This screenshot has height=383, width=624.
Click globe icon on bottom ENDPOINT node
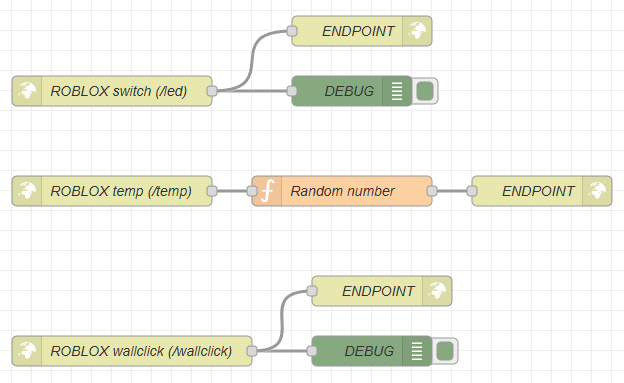tap(437, 291)
